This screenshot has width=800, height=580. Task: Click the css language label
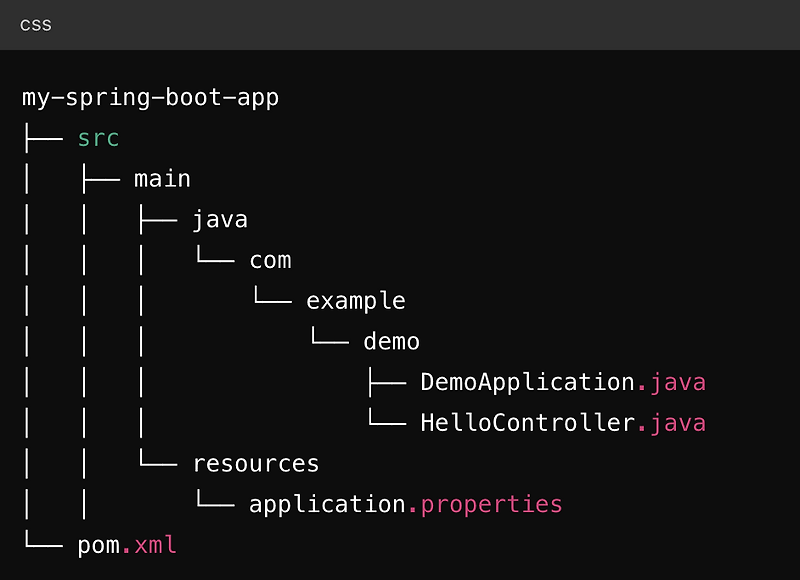36,24
